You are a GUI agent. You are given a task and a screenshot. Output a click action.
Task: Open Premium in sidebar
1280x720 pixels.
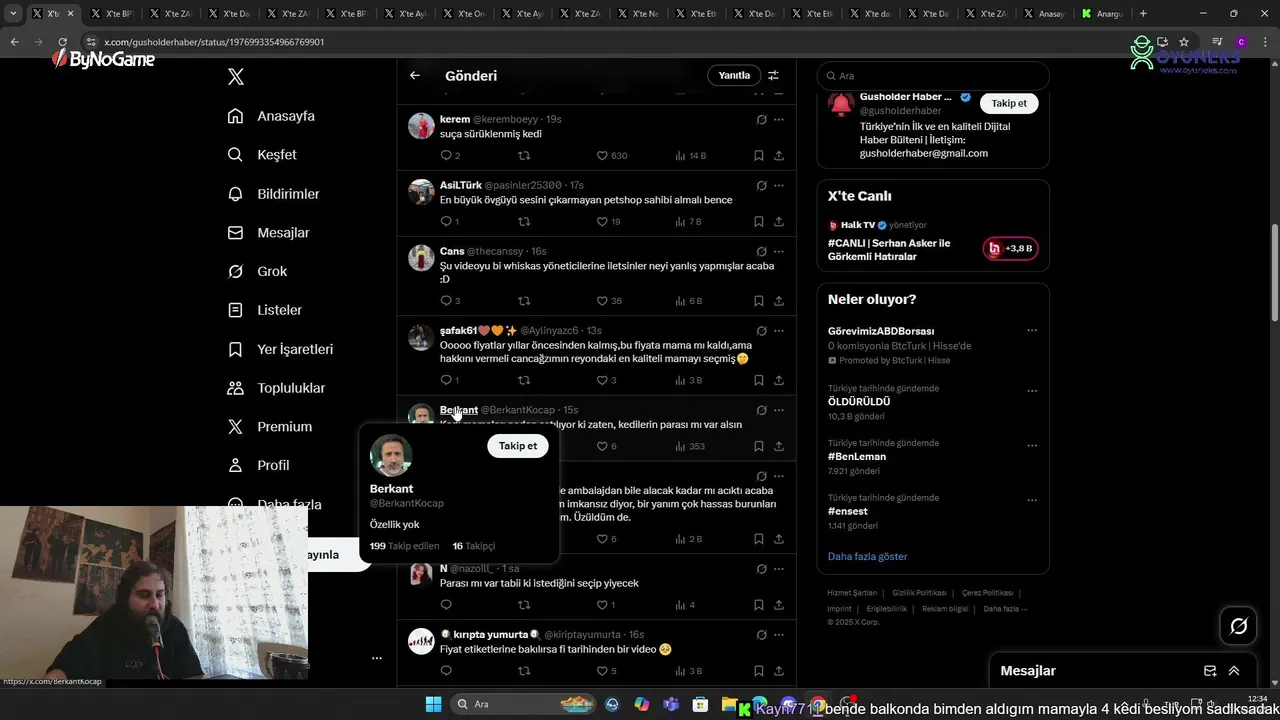(x=270, y=426)
